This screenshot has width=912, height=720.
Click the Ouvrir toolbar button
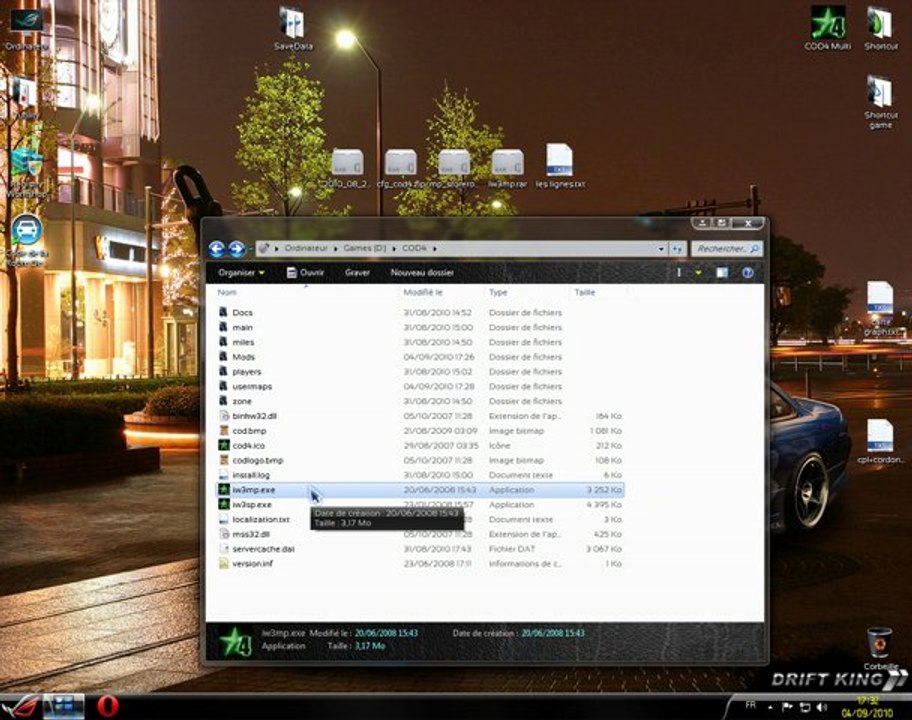point(306,273)
